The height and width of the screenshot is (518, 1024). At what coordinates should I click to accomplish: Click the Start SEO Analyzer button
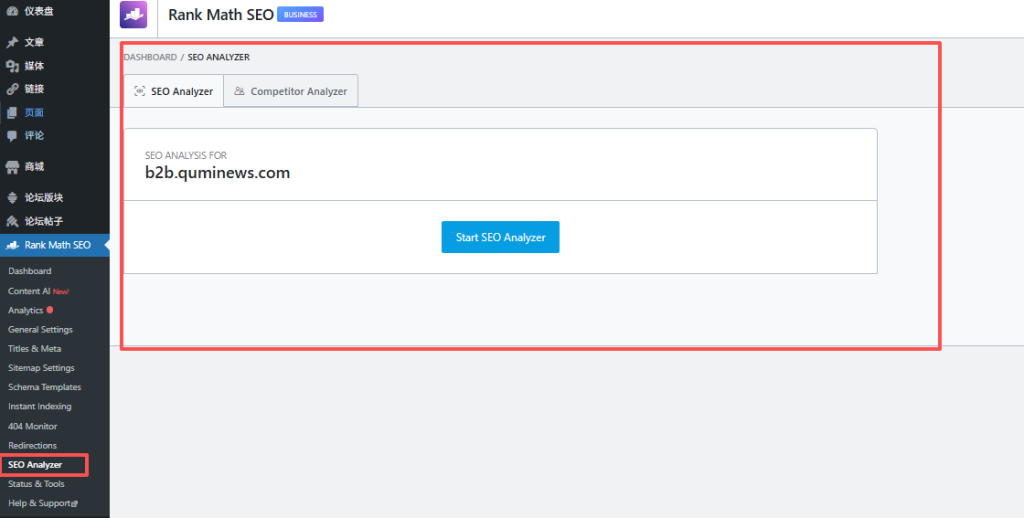500,237
